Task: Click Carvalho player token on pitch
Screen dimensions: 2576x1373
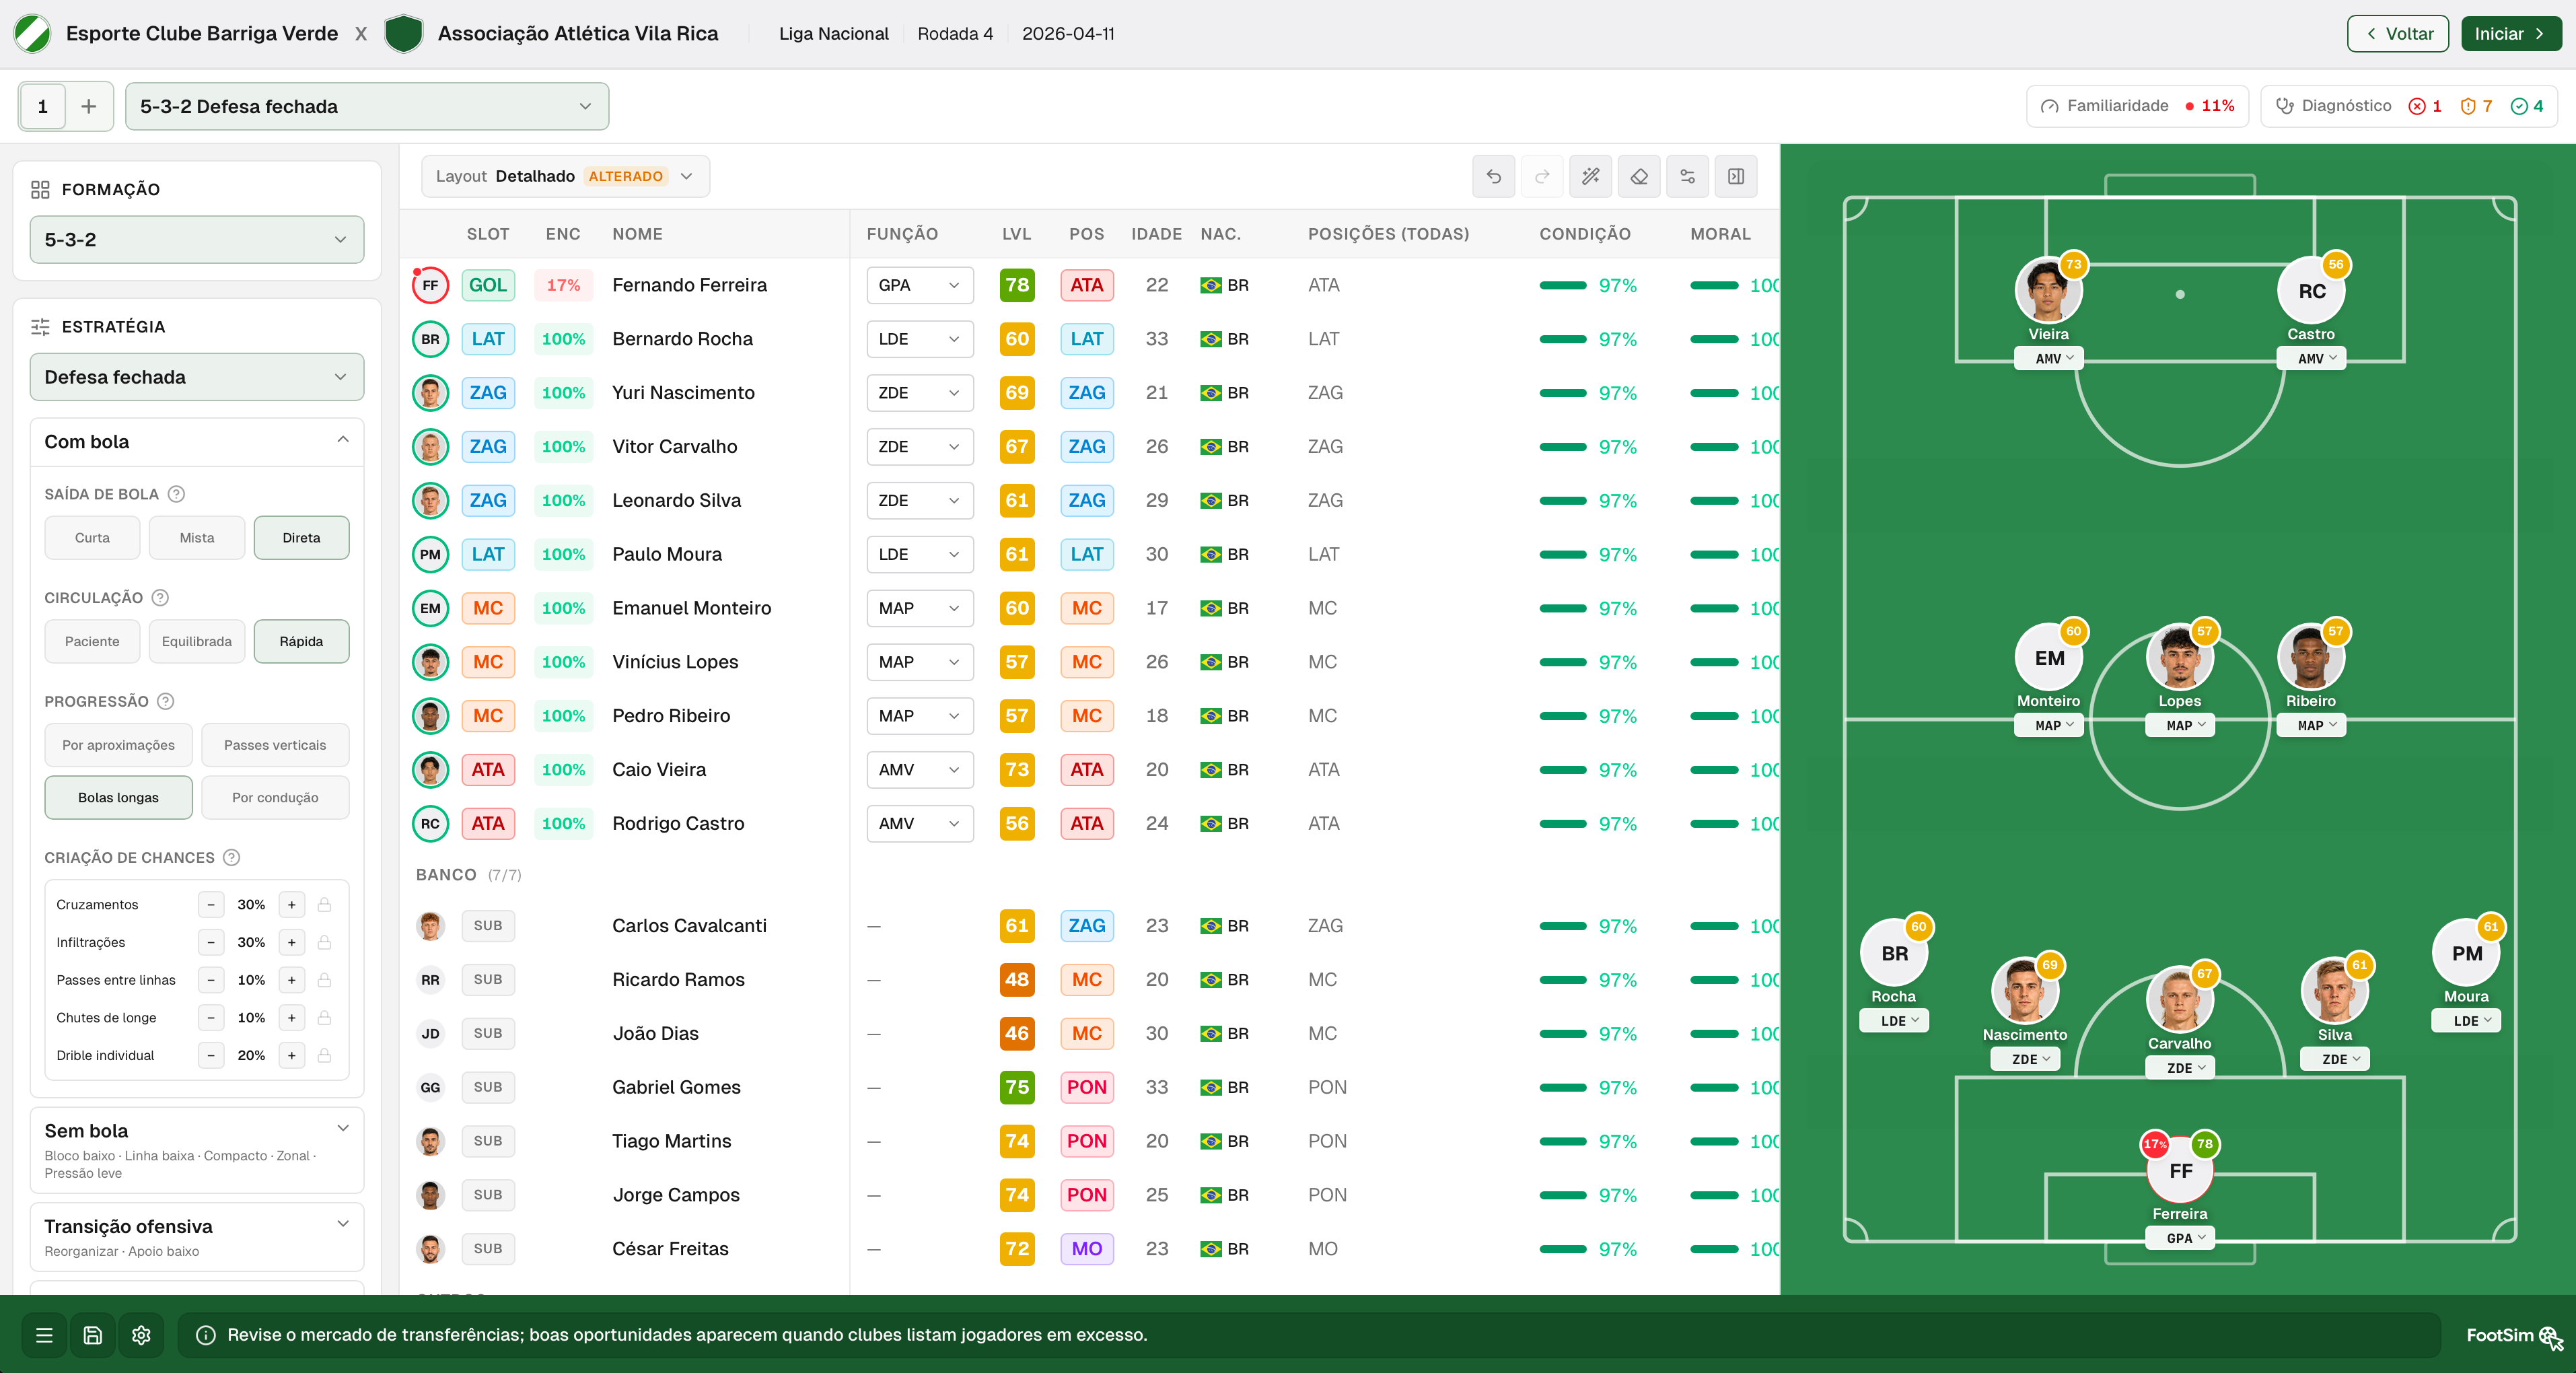Action: coord(2179,1000)
